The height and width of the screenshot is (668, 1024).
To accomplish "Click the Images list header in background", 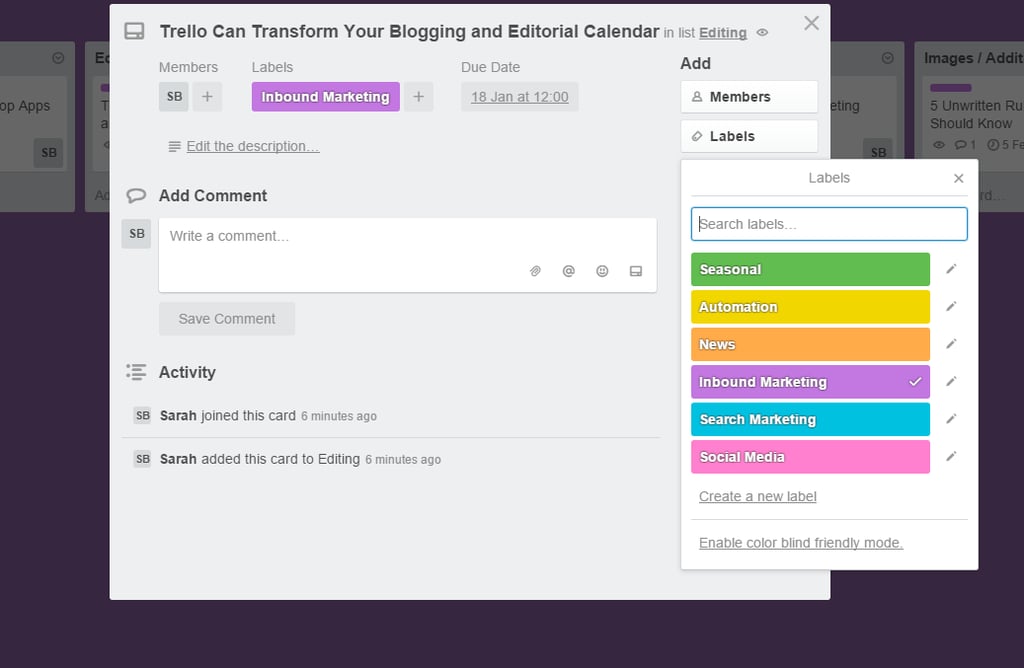I will pos(973,58).
